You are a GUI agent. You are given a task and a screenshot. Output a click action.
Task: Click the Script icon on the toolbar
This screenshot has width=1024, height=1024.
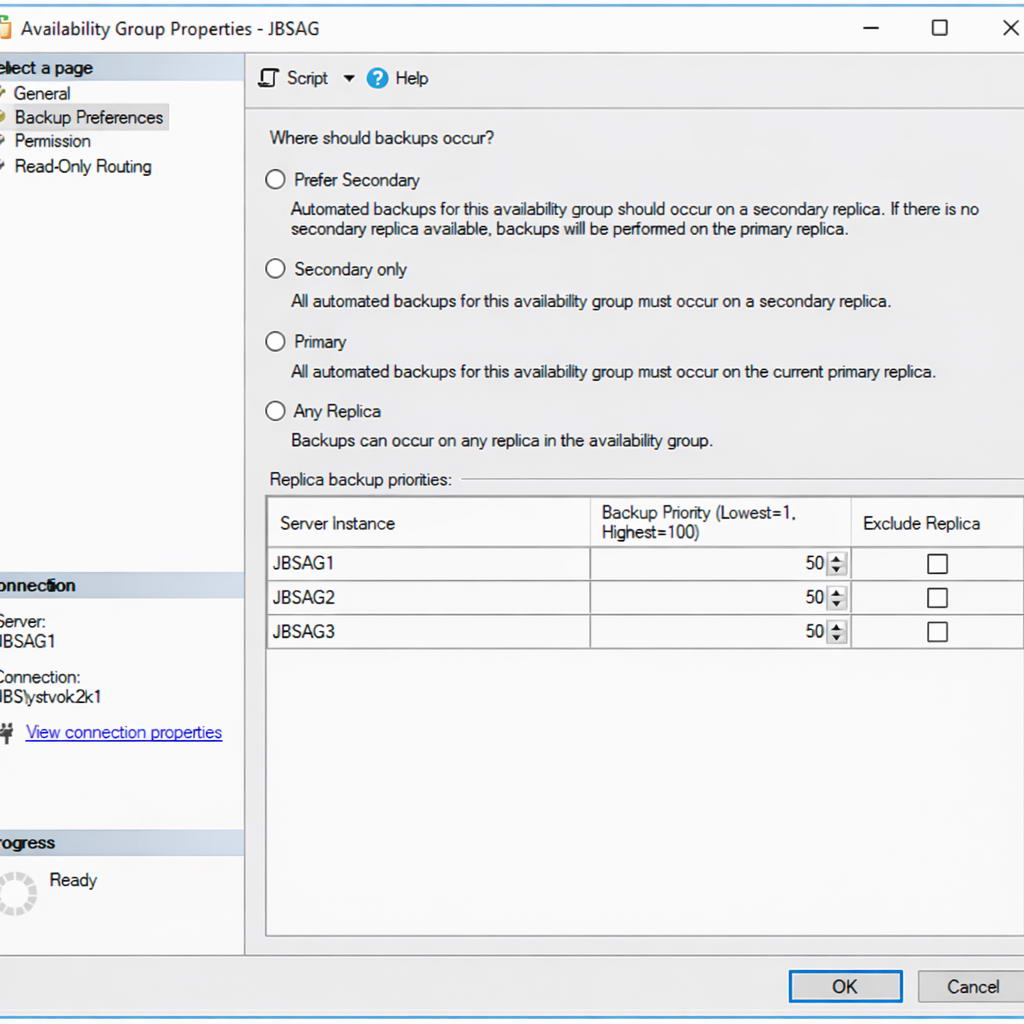coord(267,78)
